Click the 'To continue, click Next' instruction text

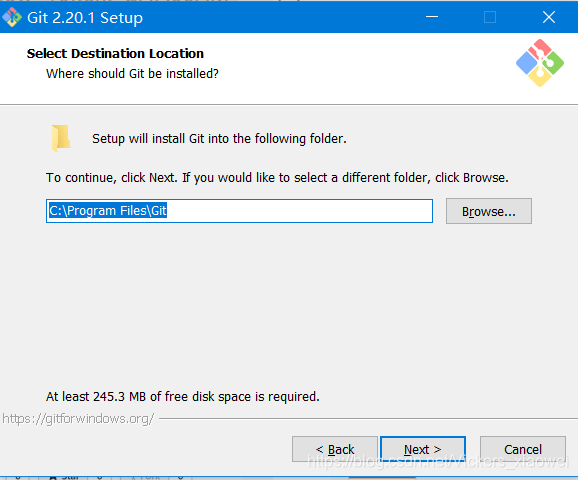(x=277, y=178)
